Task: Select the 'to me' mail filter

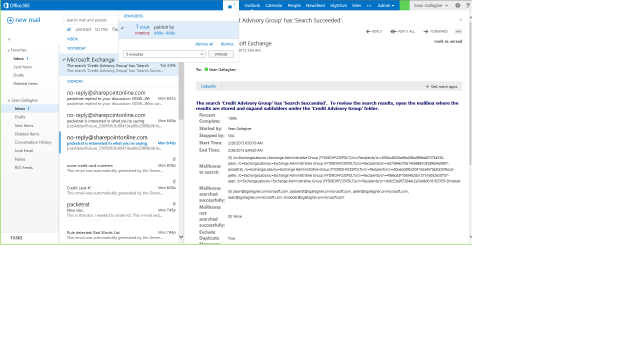Action: tap(101, 29)
